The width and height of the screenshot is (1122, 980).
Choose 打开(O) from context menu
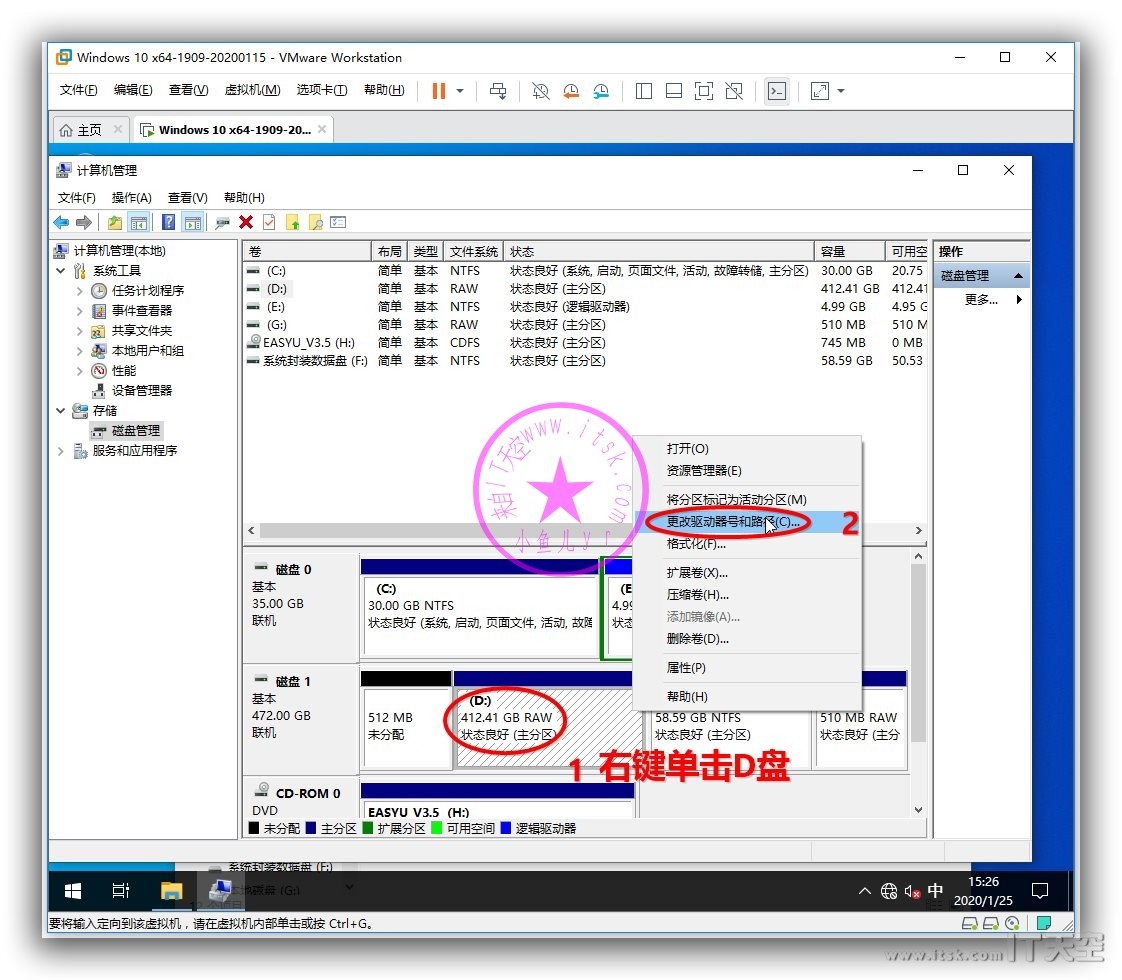[x=746, y=449]
